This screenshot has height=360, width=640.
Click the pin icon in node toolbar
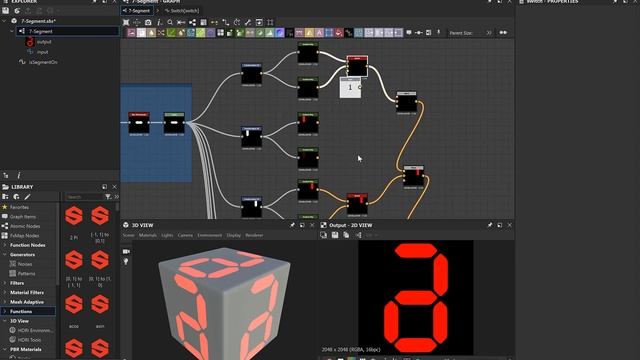[439, 33]
